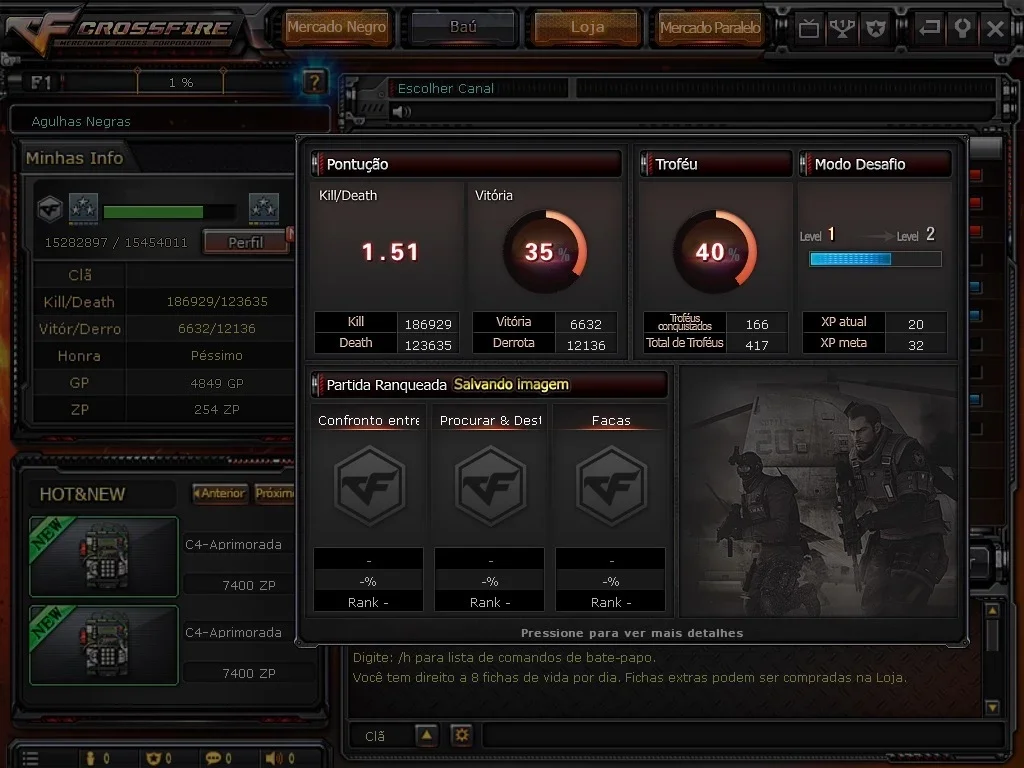Click the player count icon in status bar
This screenshot has height=768, width=1024.
[91, 758]
